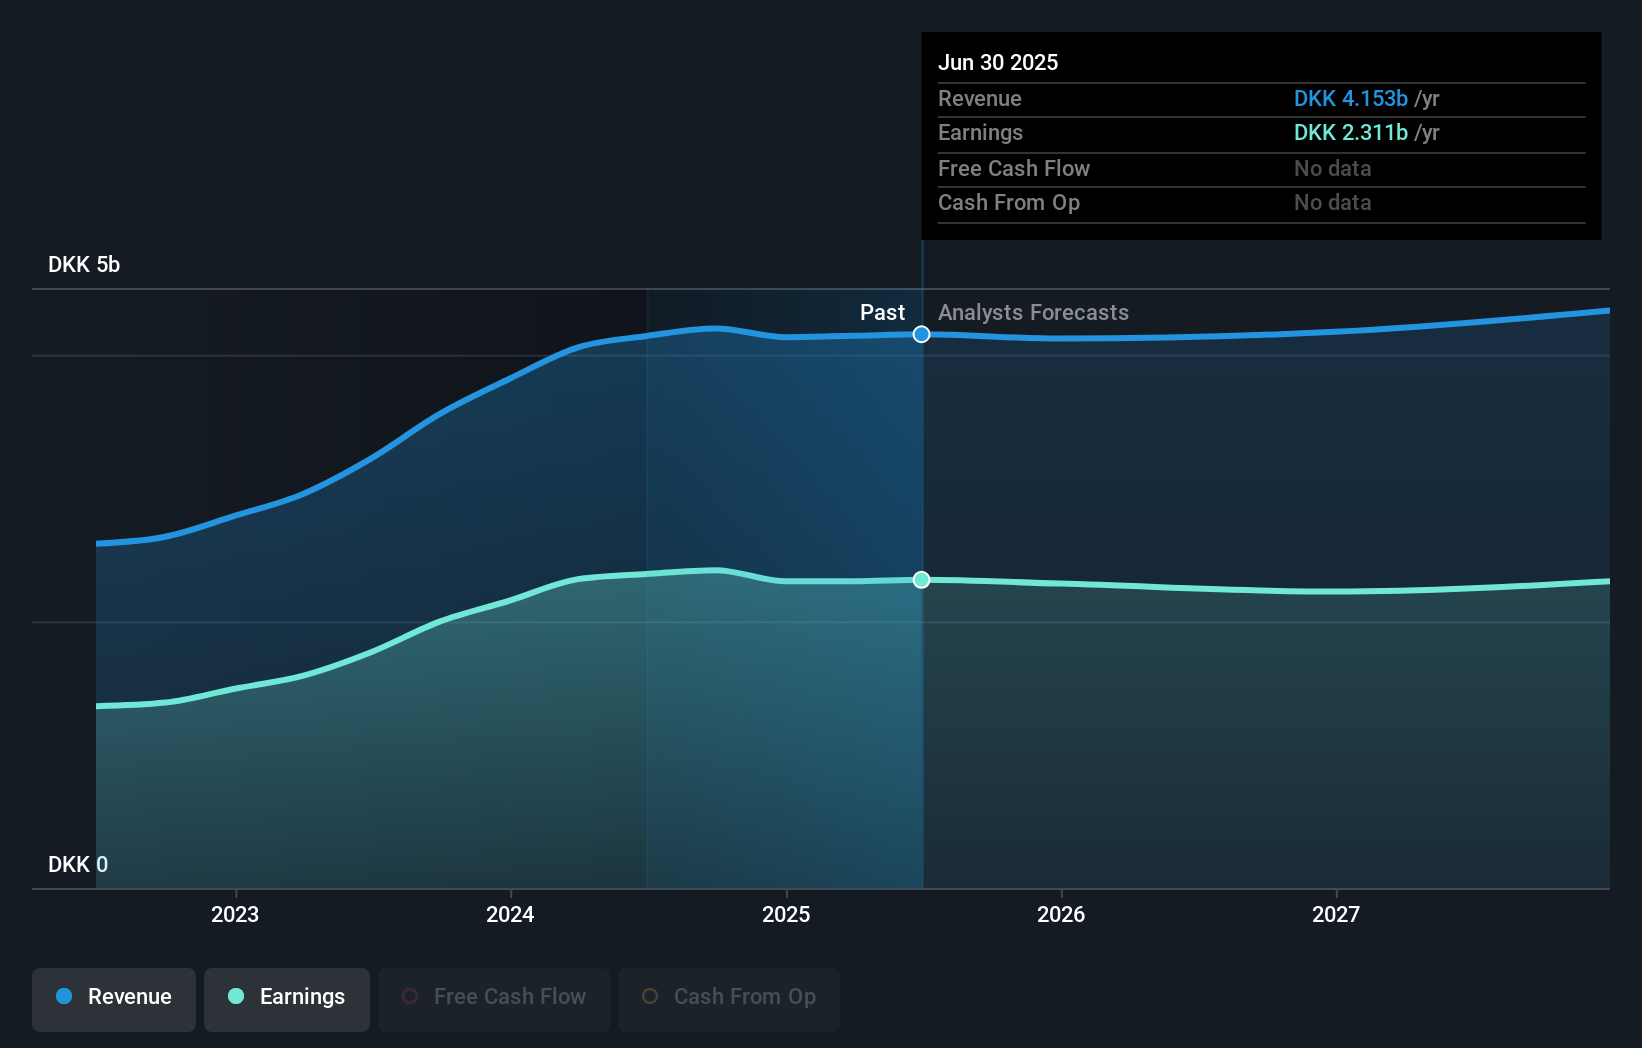Click the Cash From Op circle icon
This screenshot has width=1642, height=1048.
click(648, 996)
